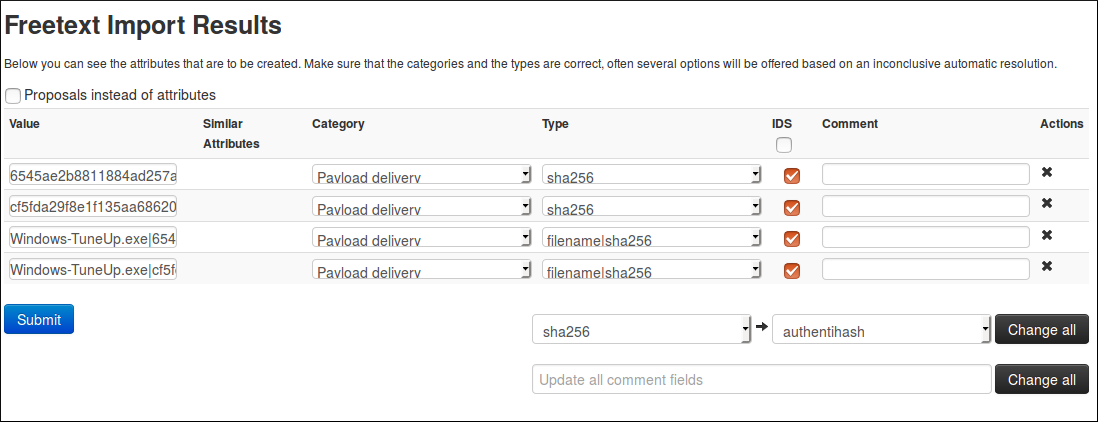Open Type dropdown of second sha256 row
This screenshot has height=422, width=1098.
tap(651, 208)
